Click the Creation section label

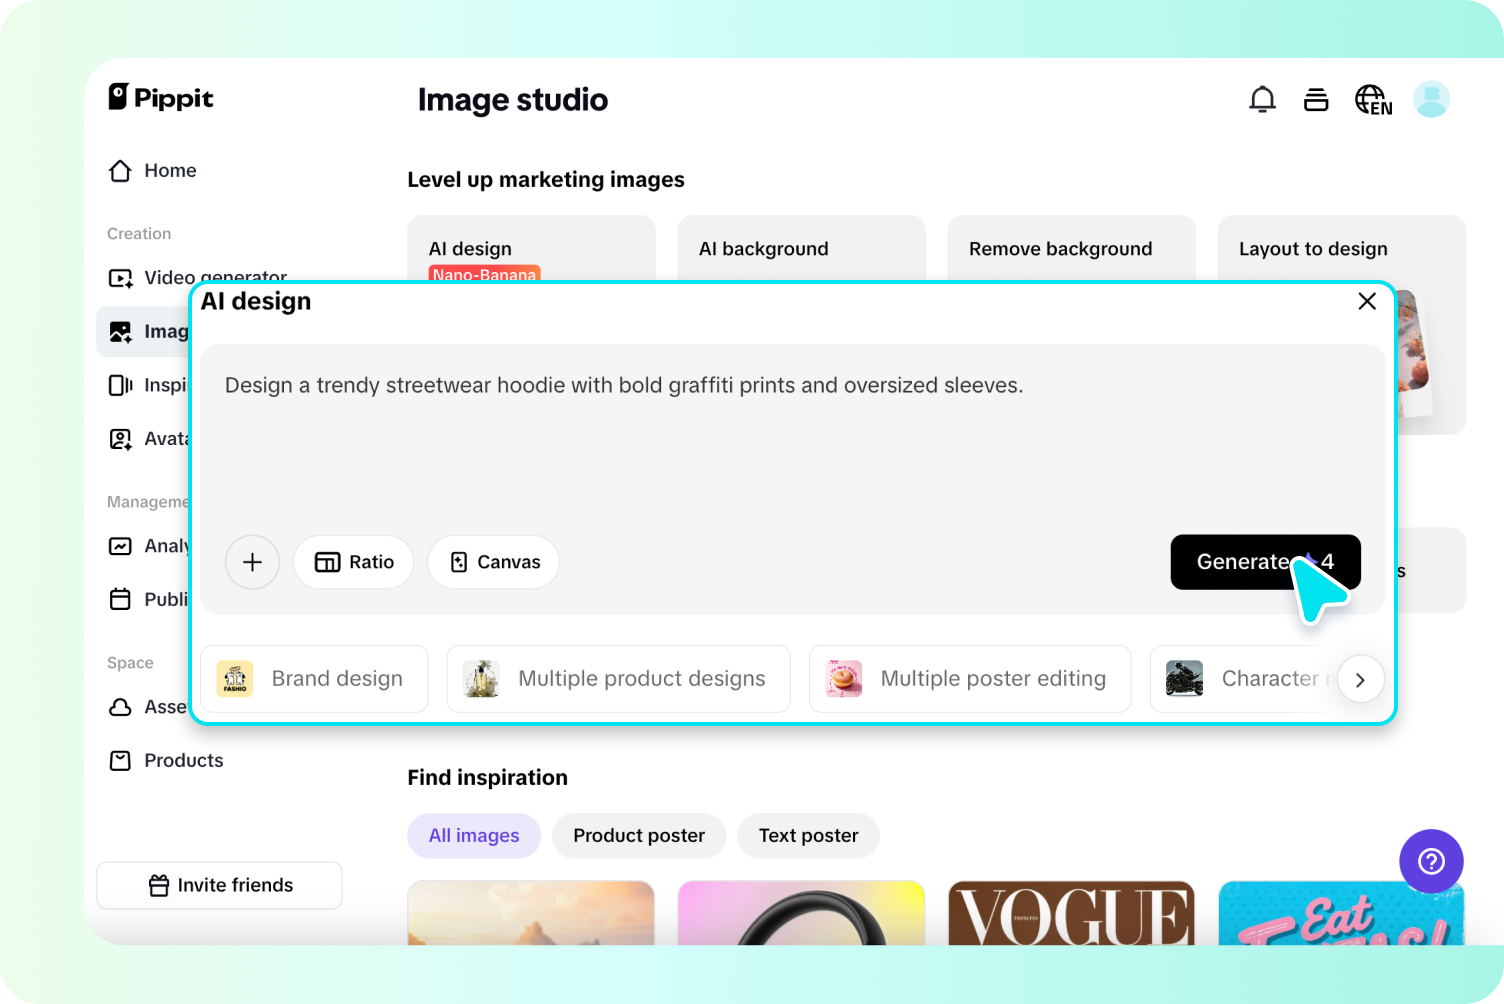point(139,234)
